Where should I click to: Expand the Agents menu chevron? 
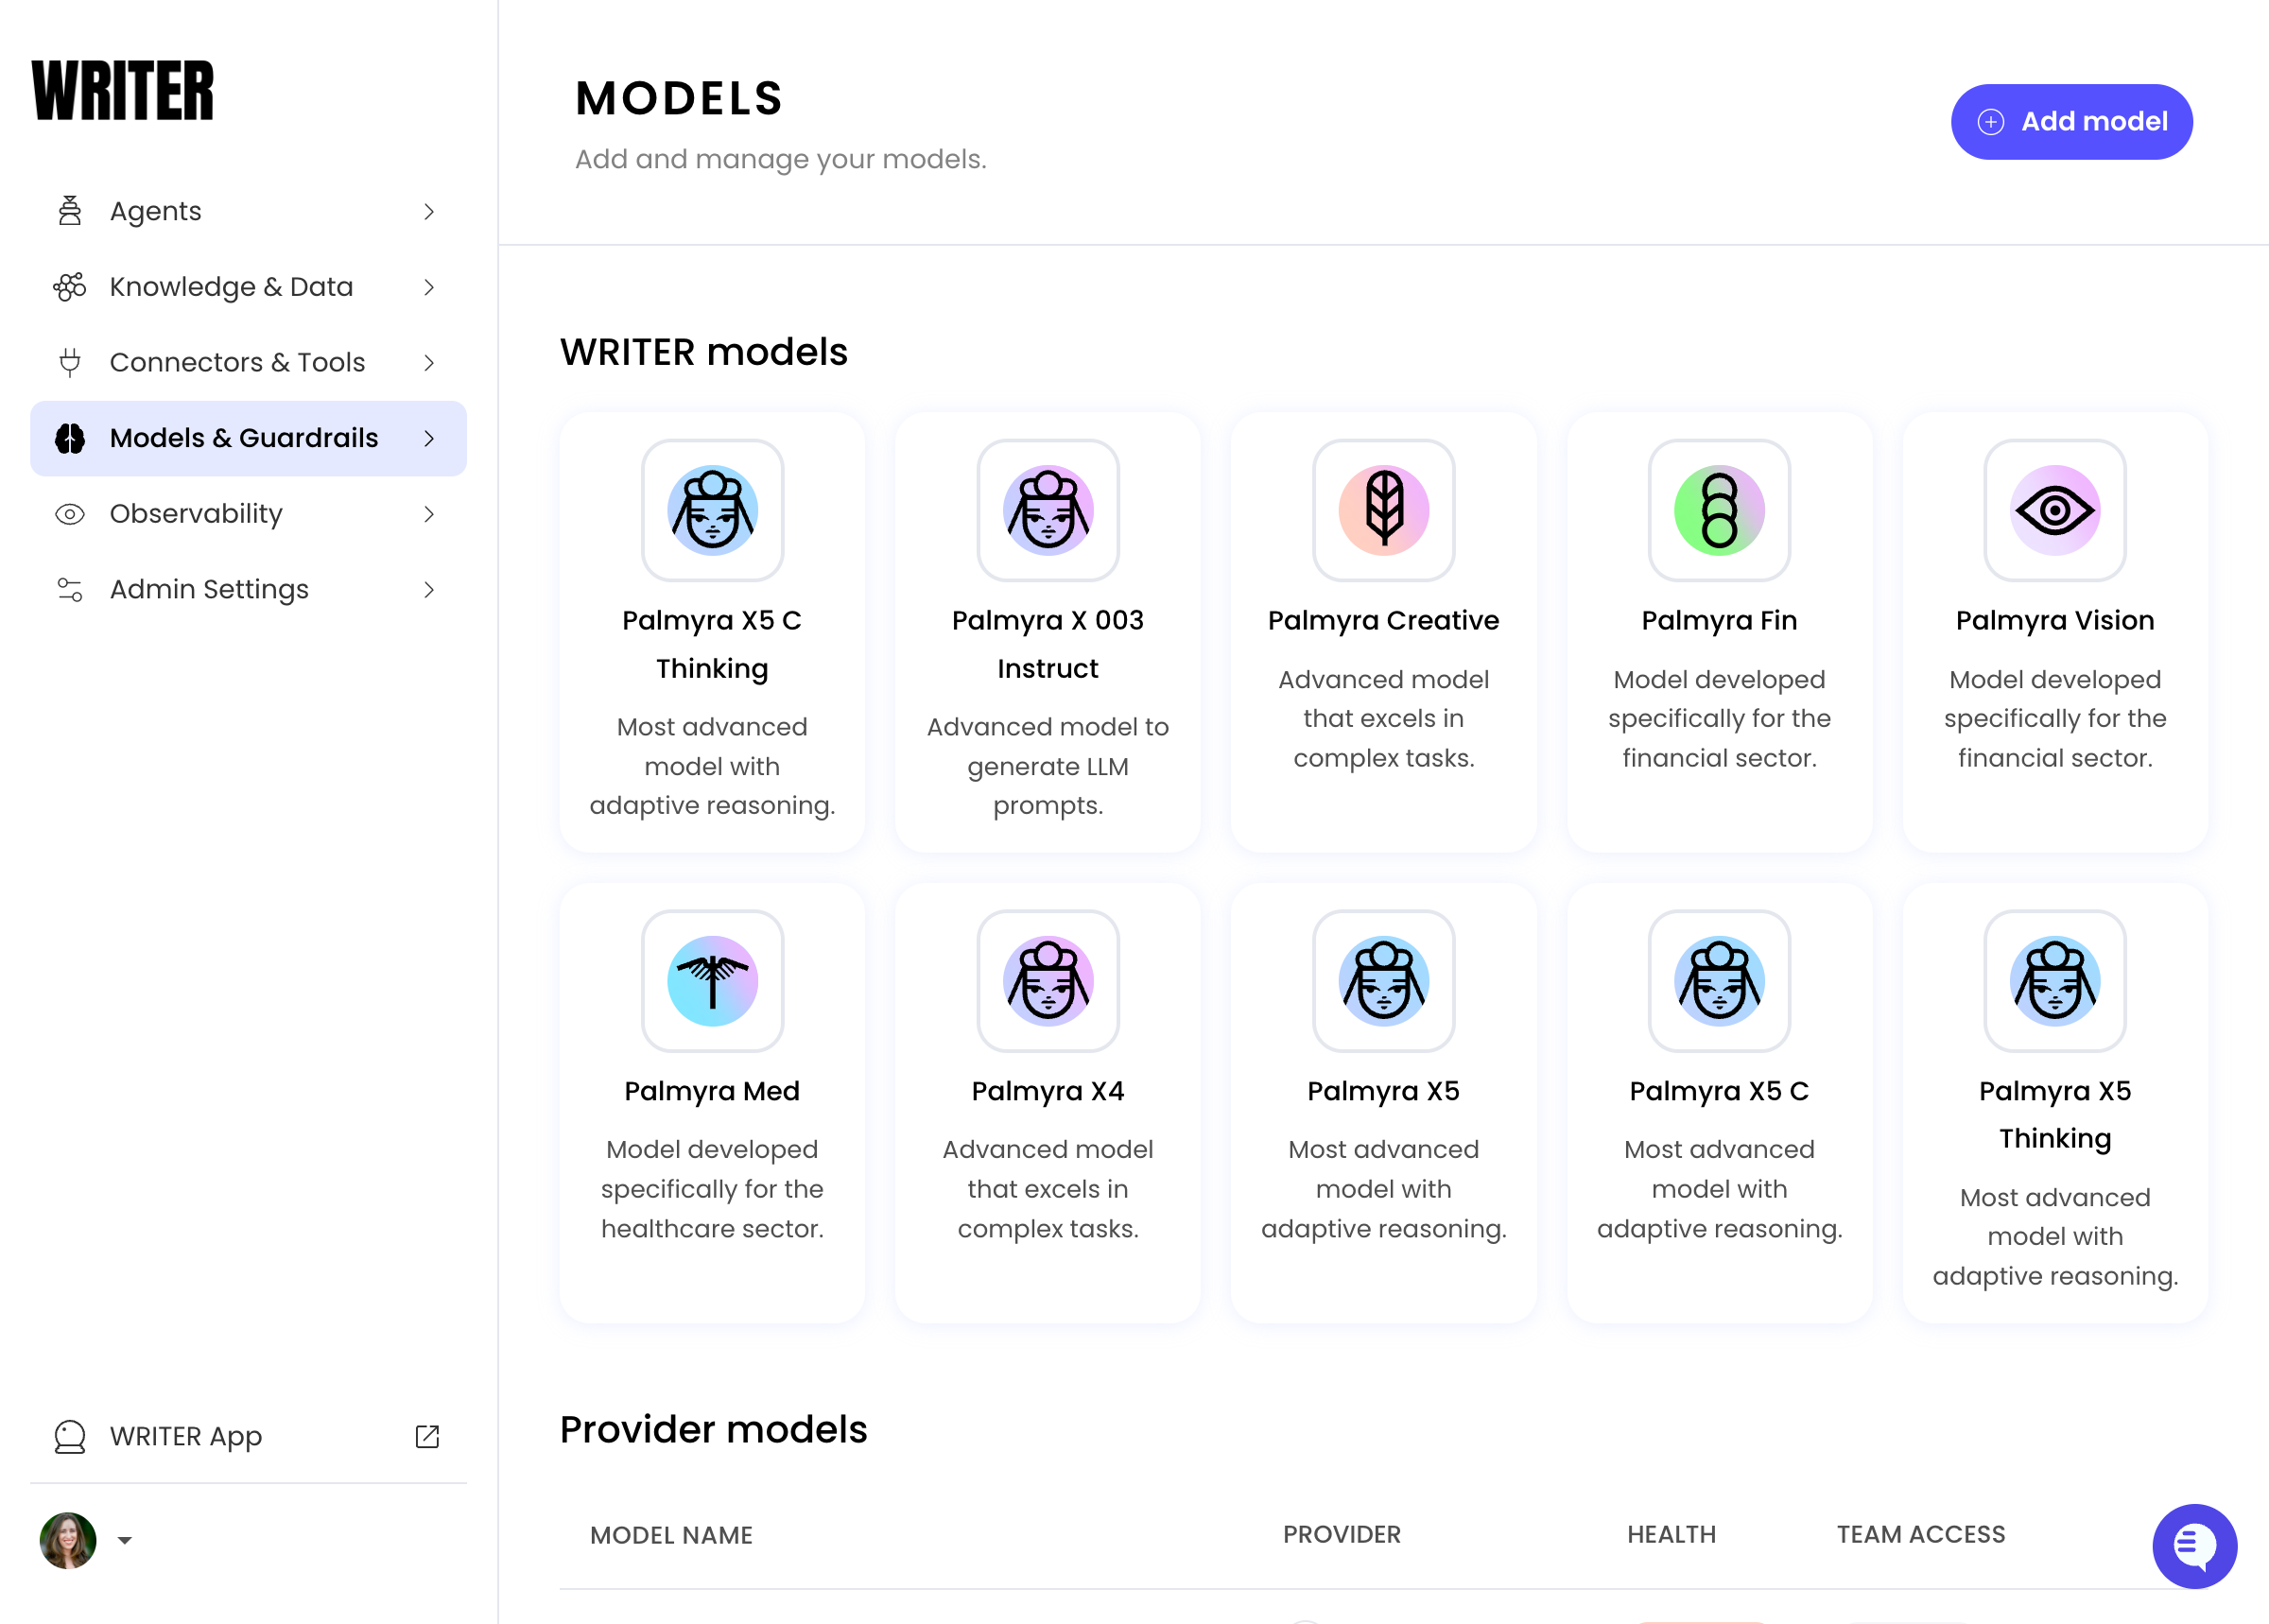pos(429,212)
